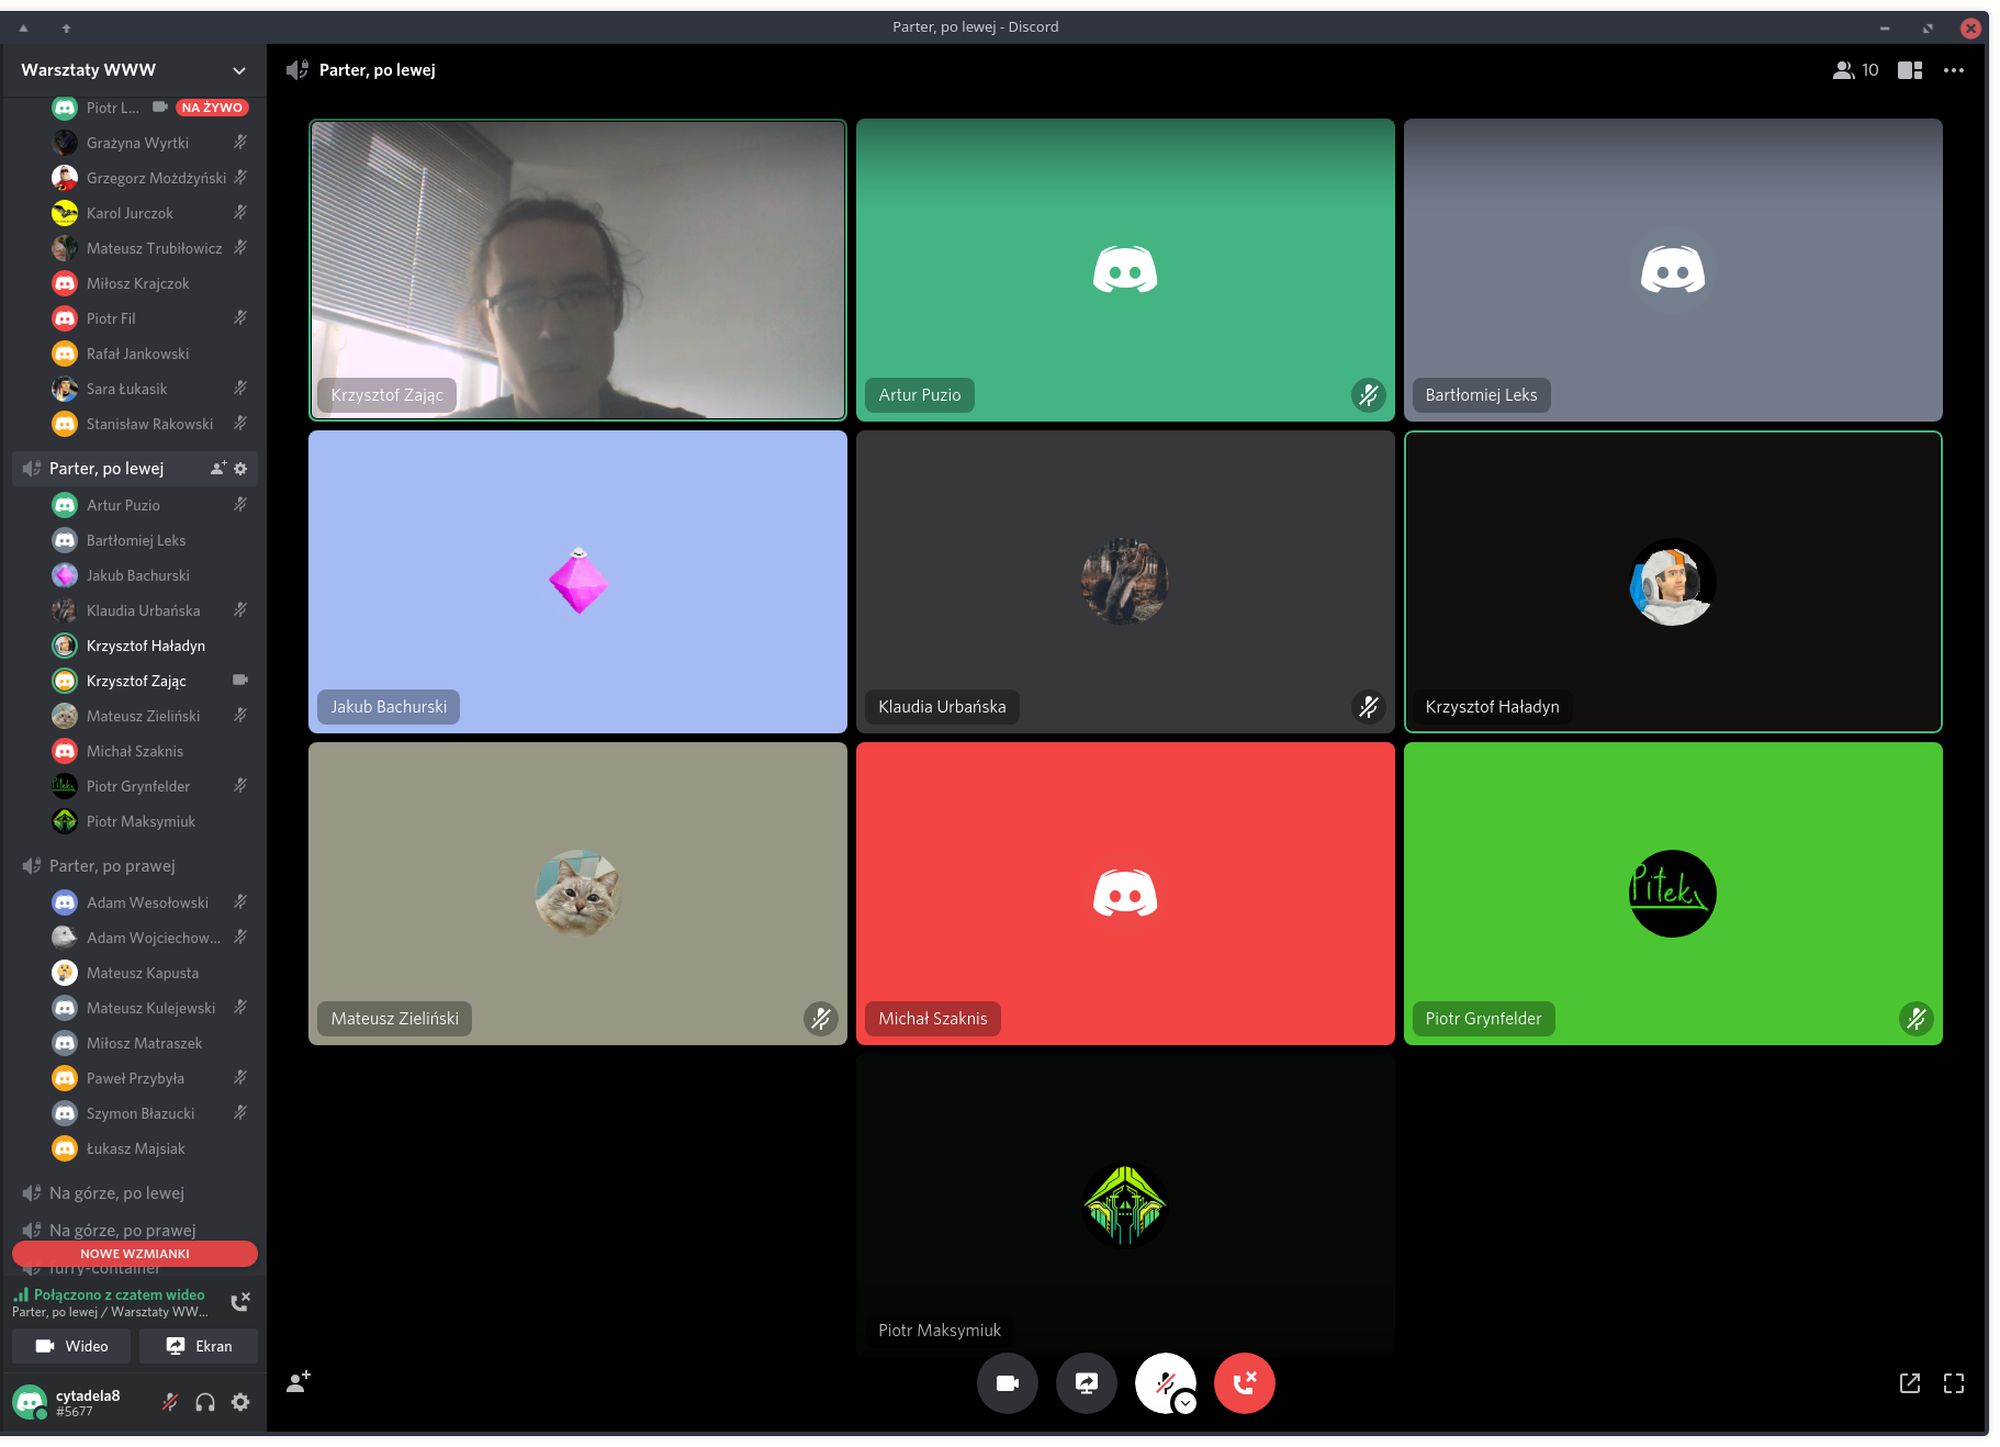Open cytadela8 user avatar
Image resolution: width=2000 pixels, height=1447 pixels.
pyautogui.click(x=30, y=1402)
